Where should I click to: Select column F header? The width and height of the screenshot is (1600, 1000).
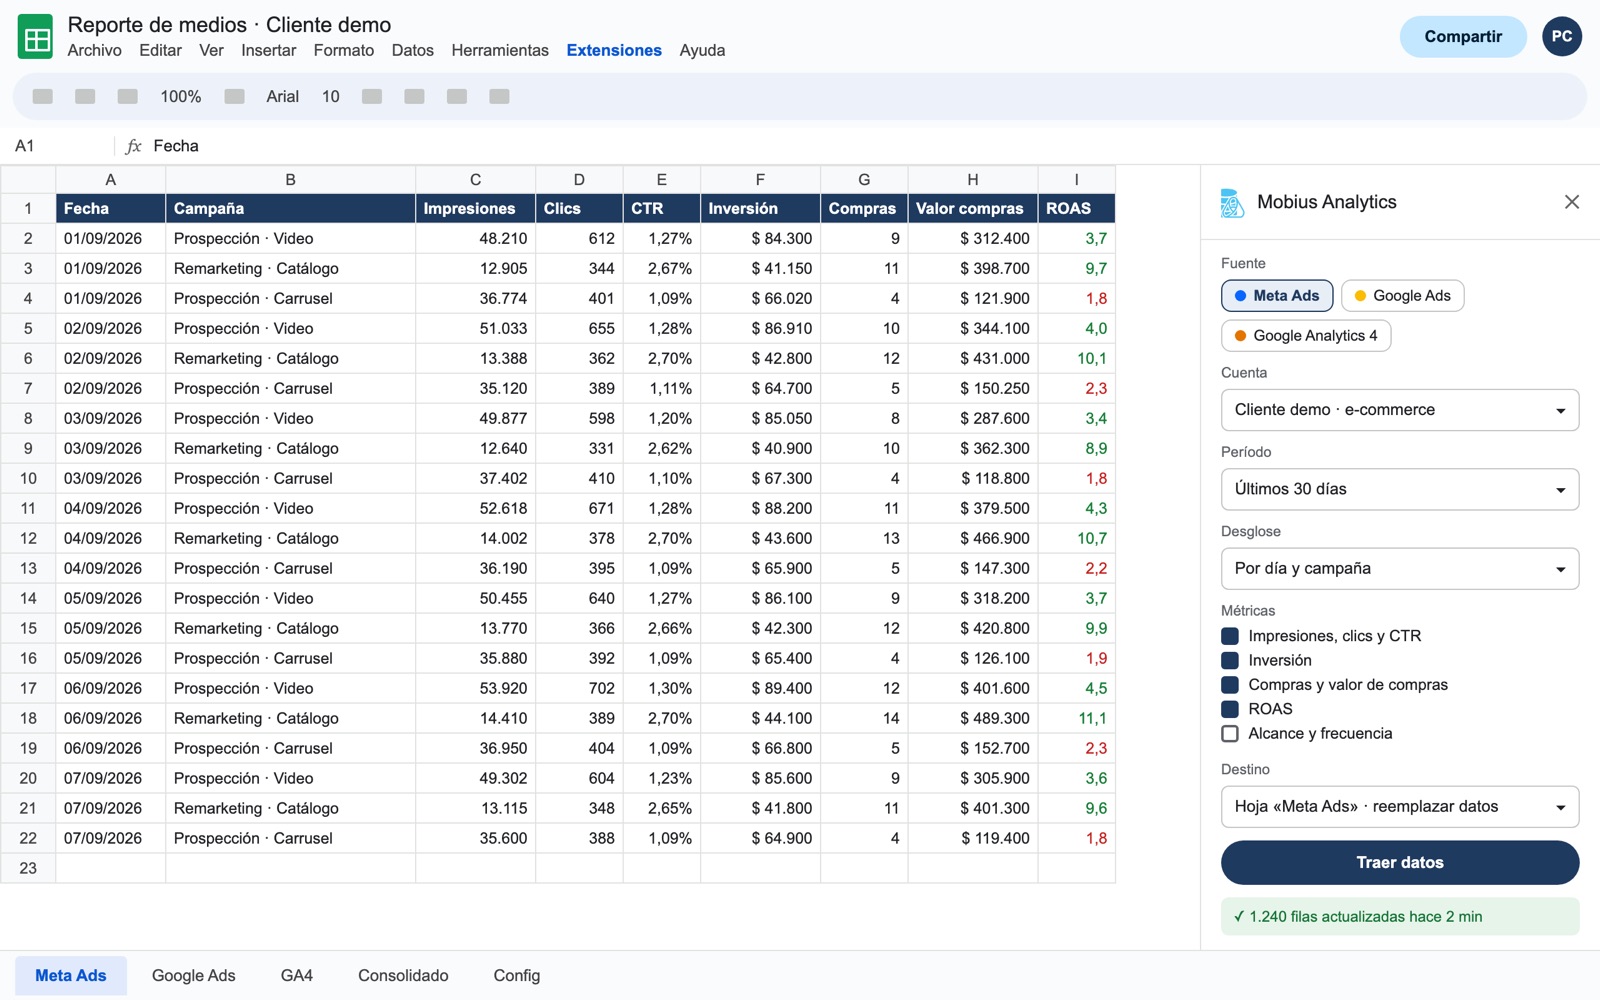coord(760,180)
